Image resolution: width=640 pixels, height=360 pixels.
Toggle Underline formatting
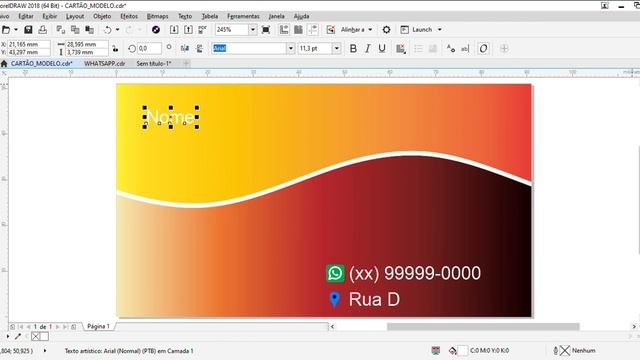[382, 49]
